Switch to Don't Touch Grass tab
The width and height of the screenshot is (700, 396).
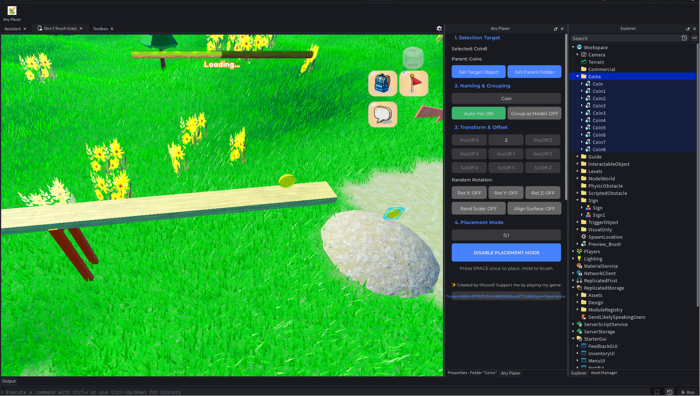60,28
